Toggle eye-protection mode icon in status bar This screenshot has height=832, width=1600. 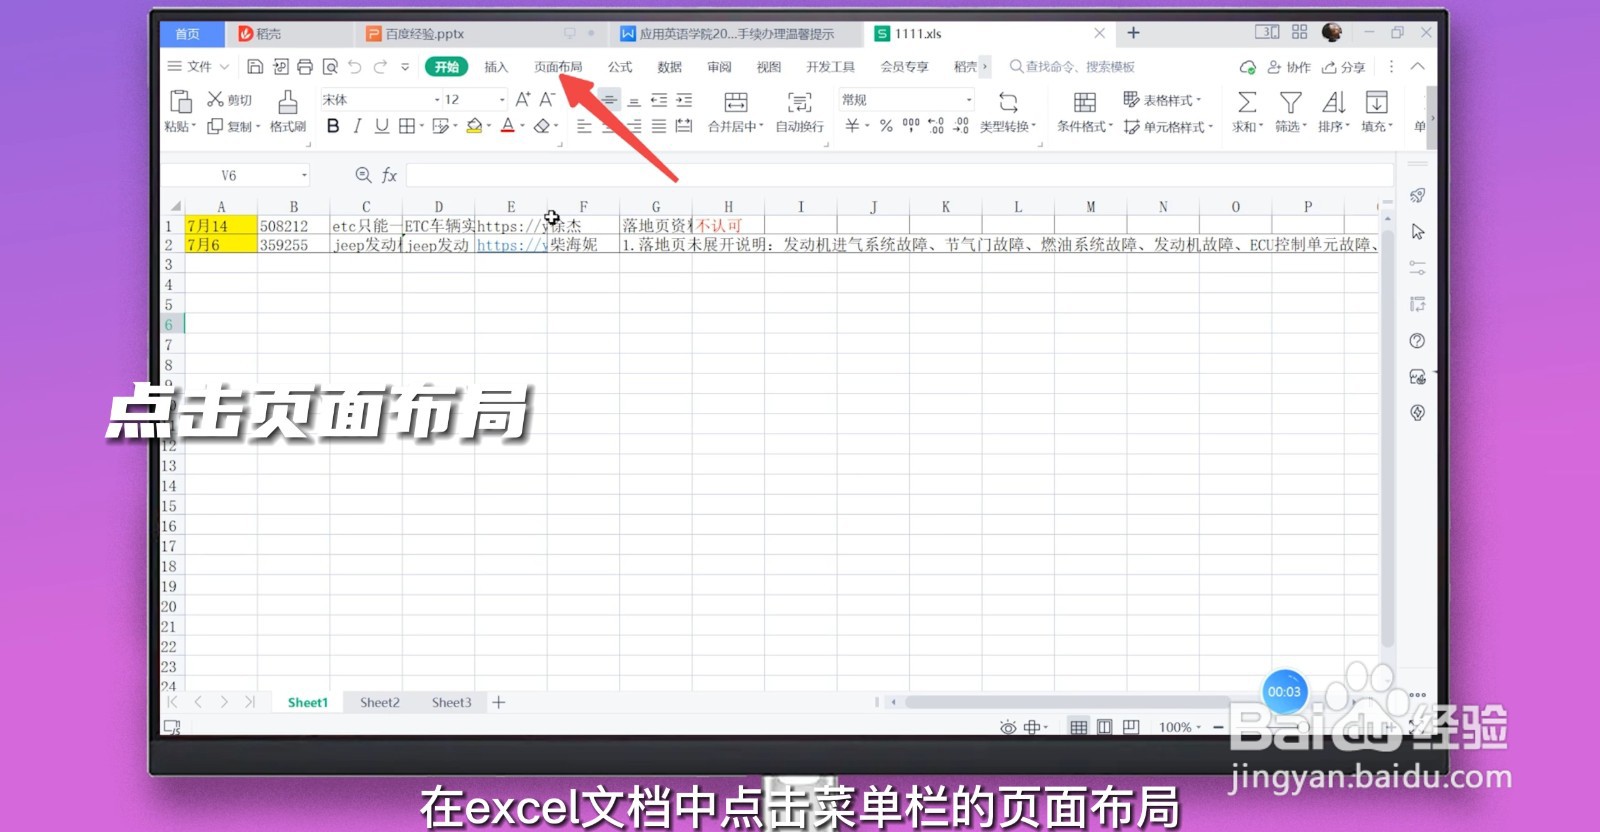click(x=1008, y=727)
